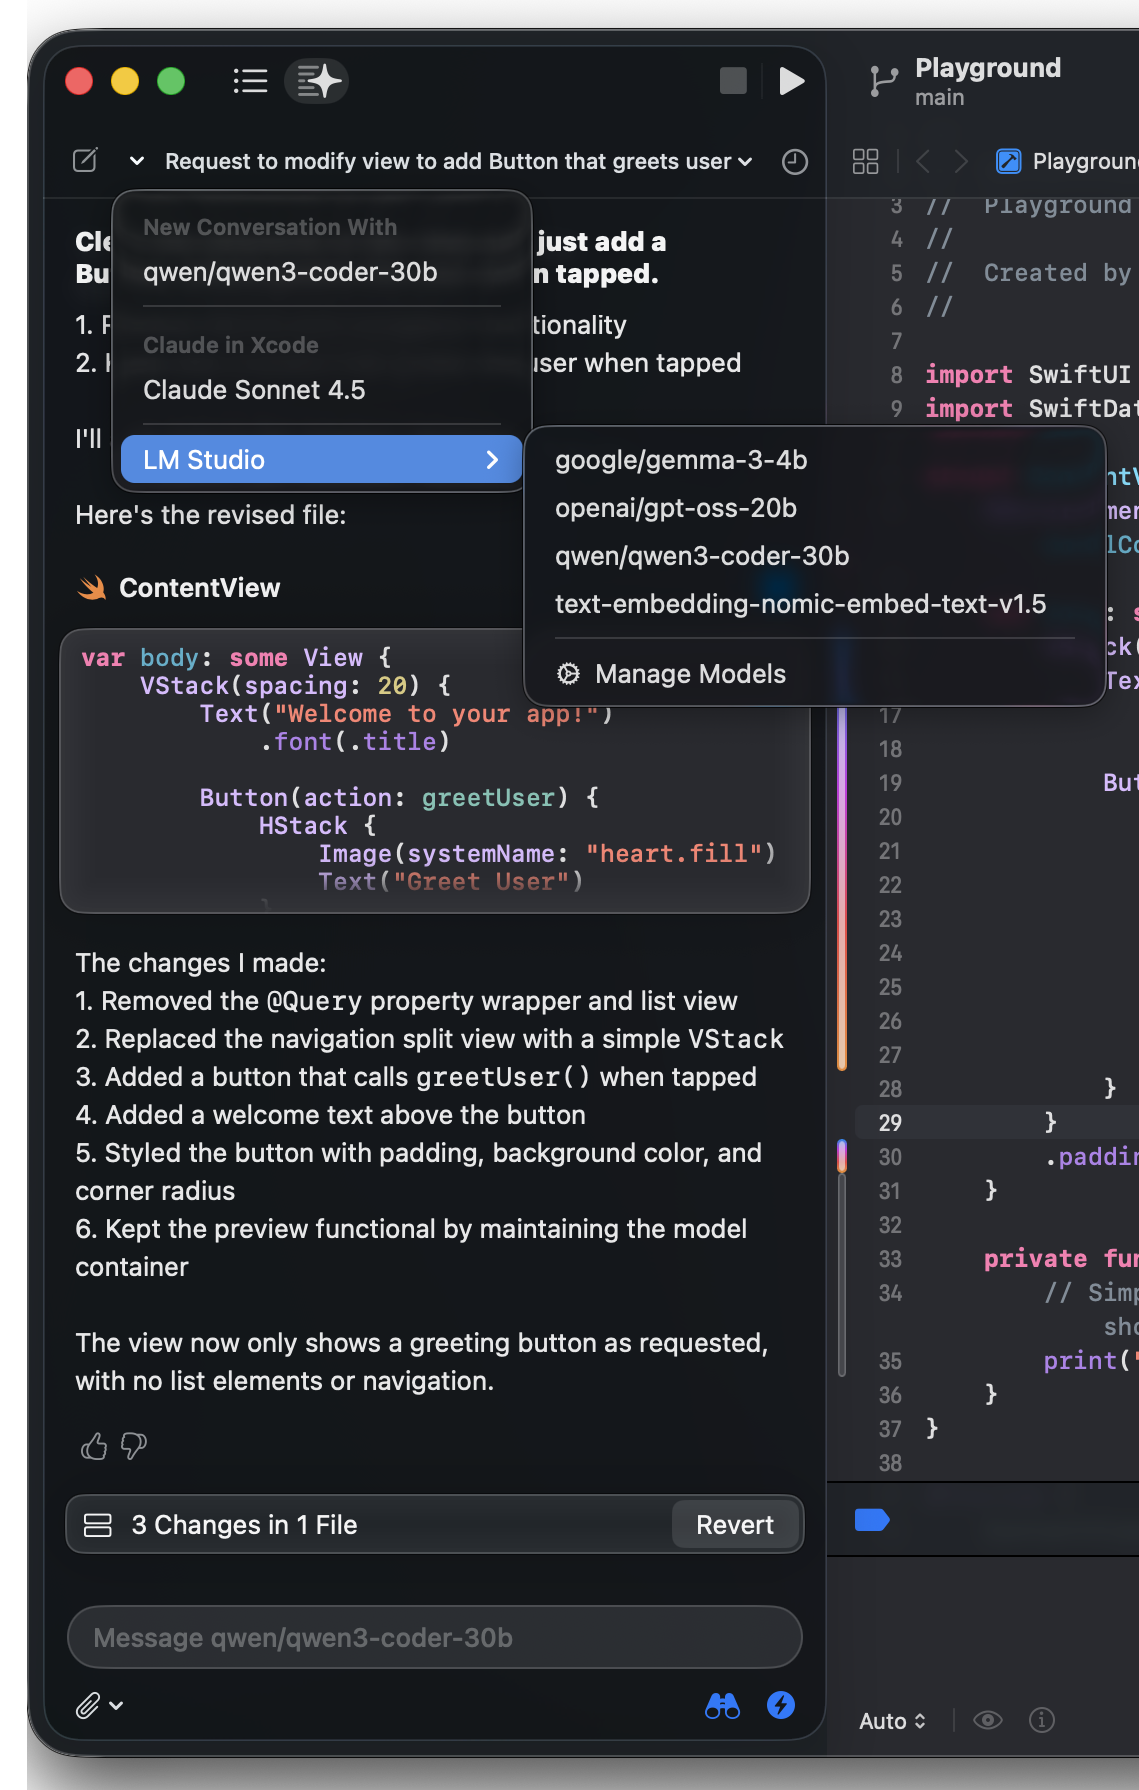Click 'The changes I made:' text
This screenshot has height=1790, width=1139.
point(201,963)
